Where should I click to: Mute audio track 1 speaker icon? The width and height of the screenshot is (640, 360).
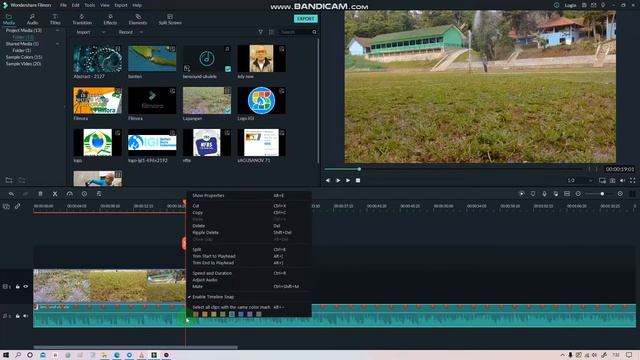[26, 316]
